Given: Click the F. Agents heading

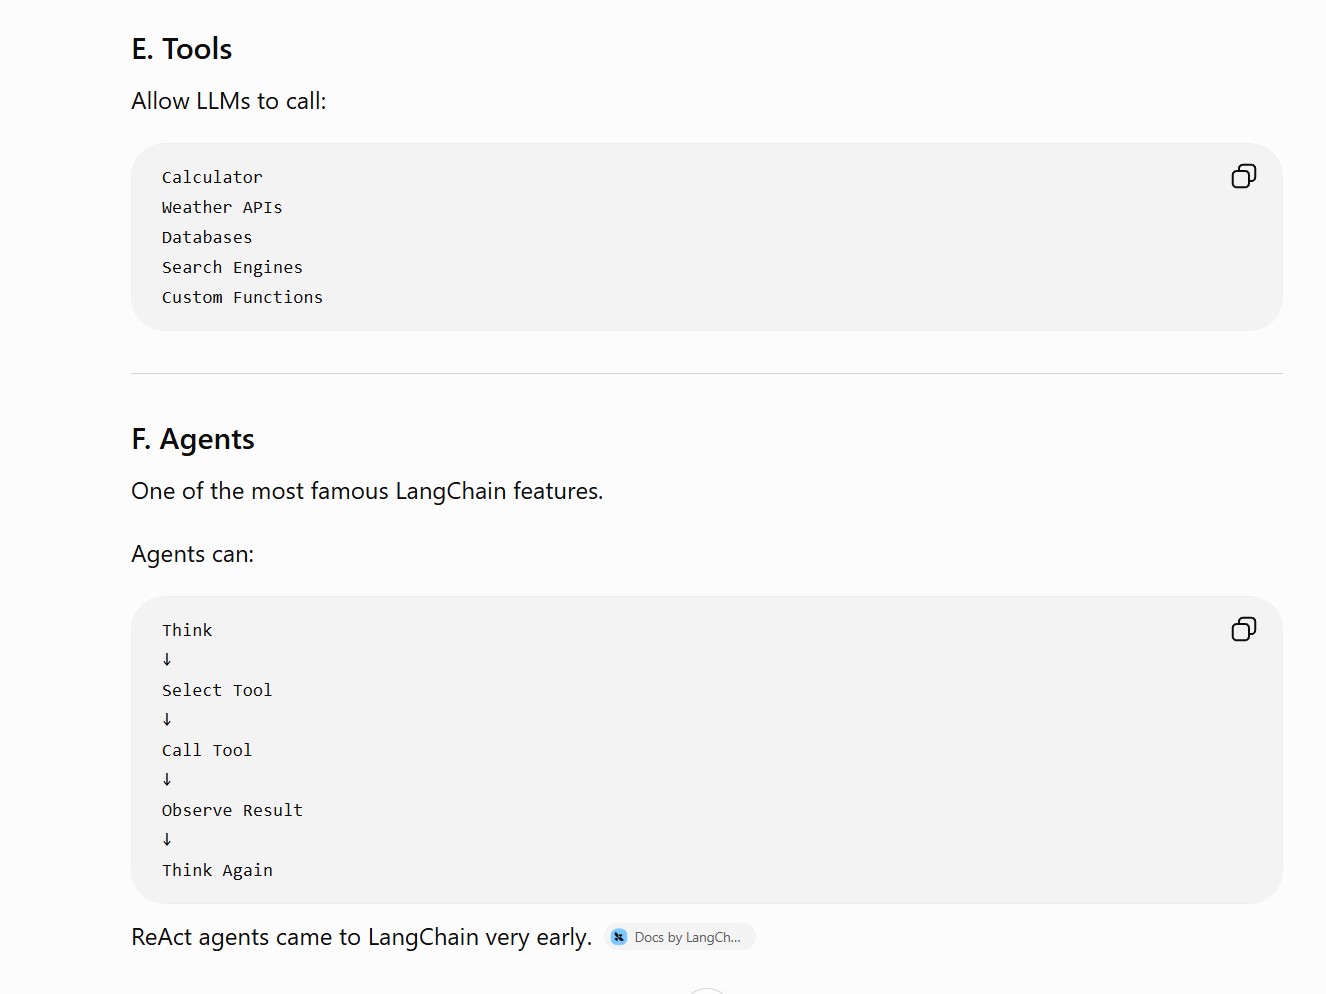Looking at the screenshot, I should pyautogui.click(x=193, y=439).
